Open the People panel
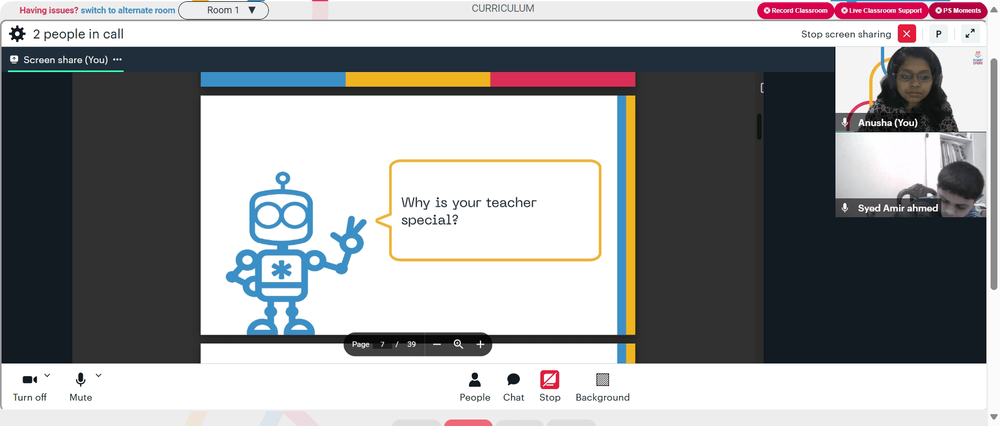 [474, 387]
